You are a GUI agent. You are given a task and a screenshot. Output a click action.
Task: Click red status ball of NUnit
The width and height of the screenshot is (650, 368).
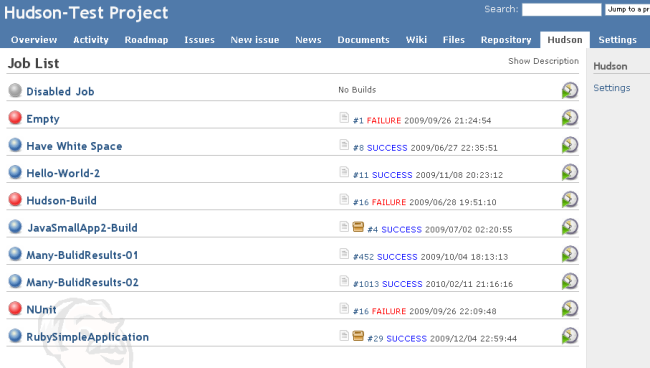click(15, 308)
